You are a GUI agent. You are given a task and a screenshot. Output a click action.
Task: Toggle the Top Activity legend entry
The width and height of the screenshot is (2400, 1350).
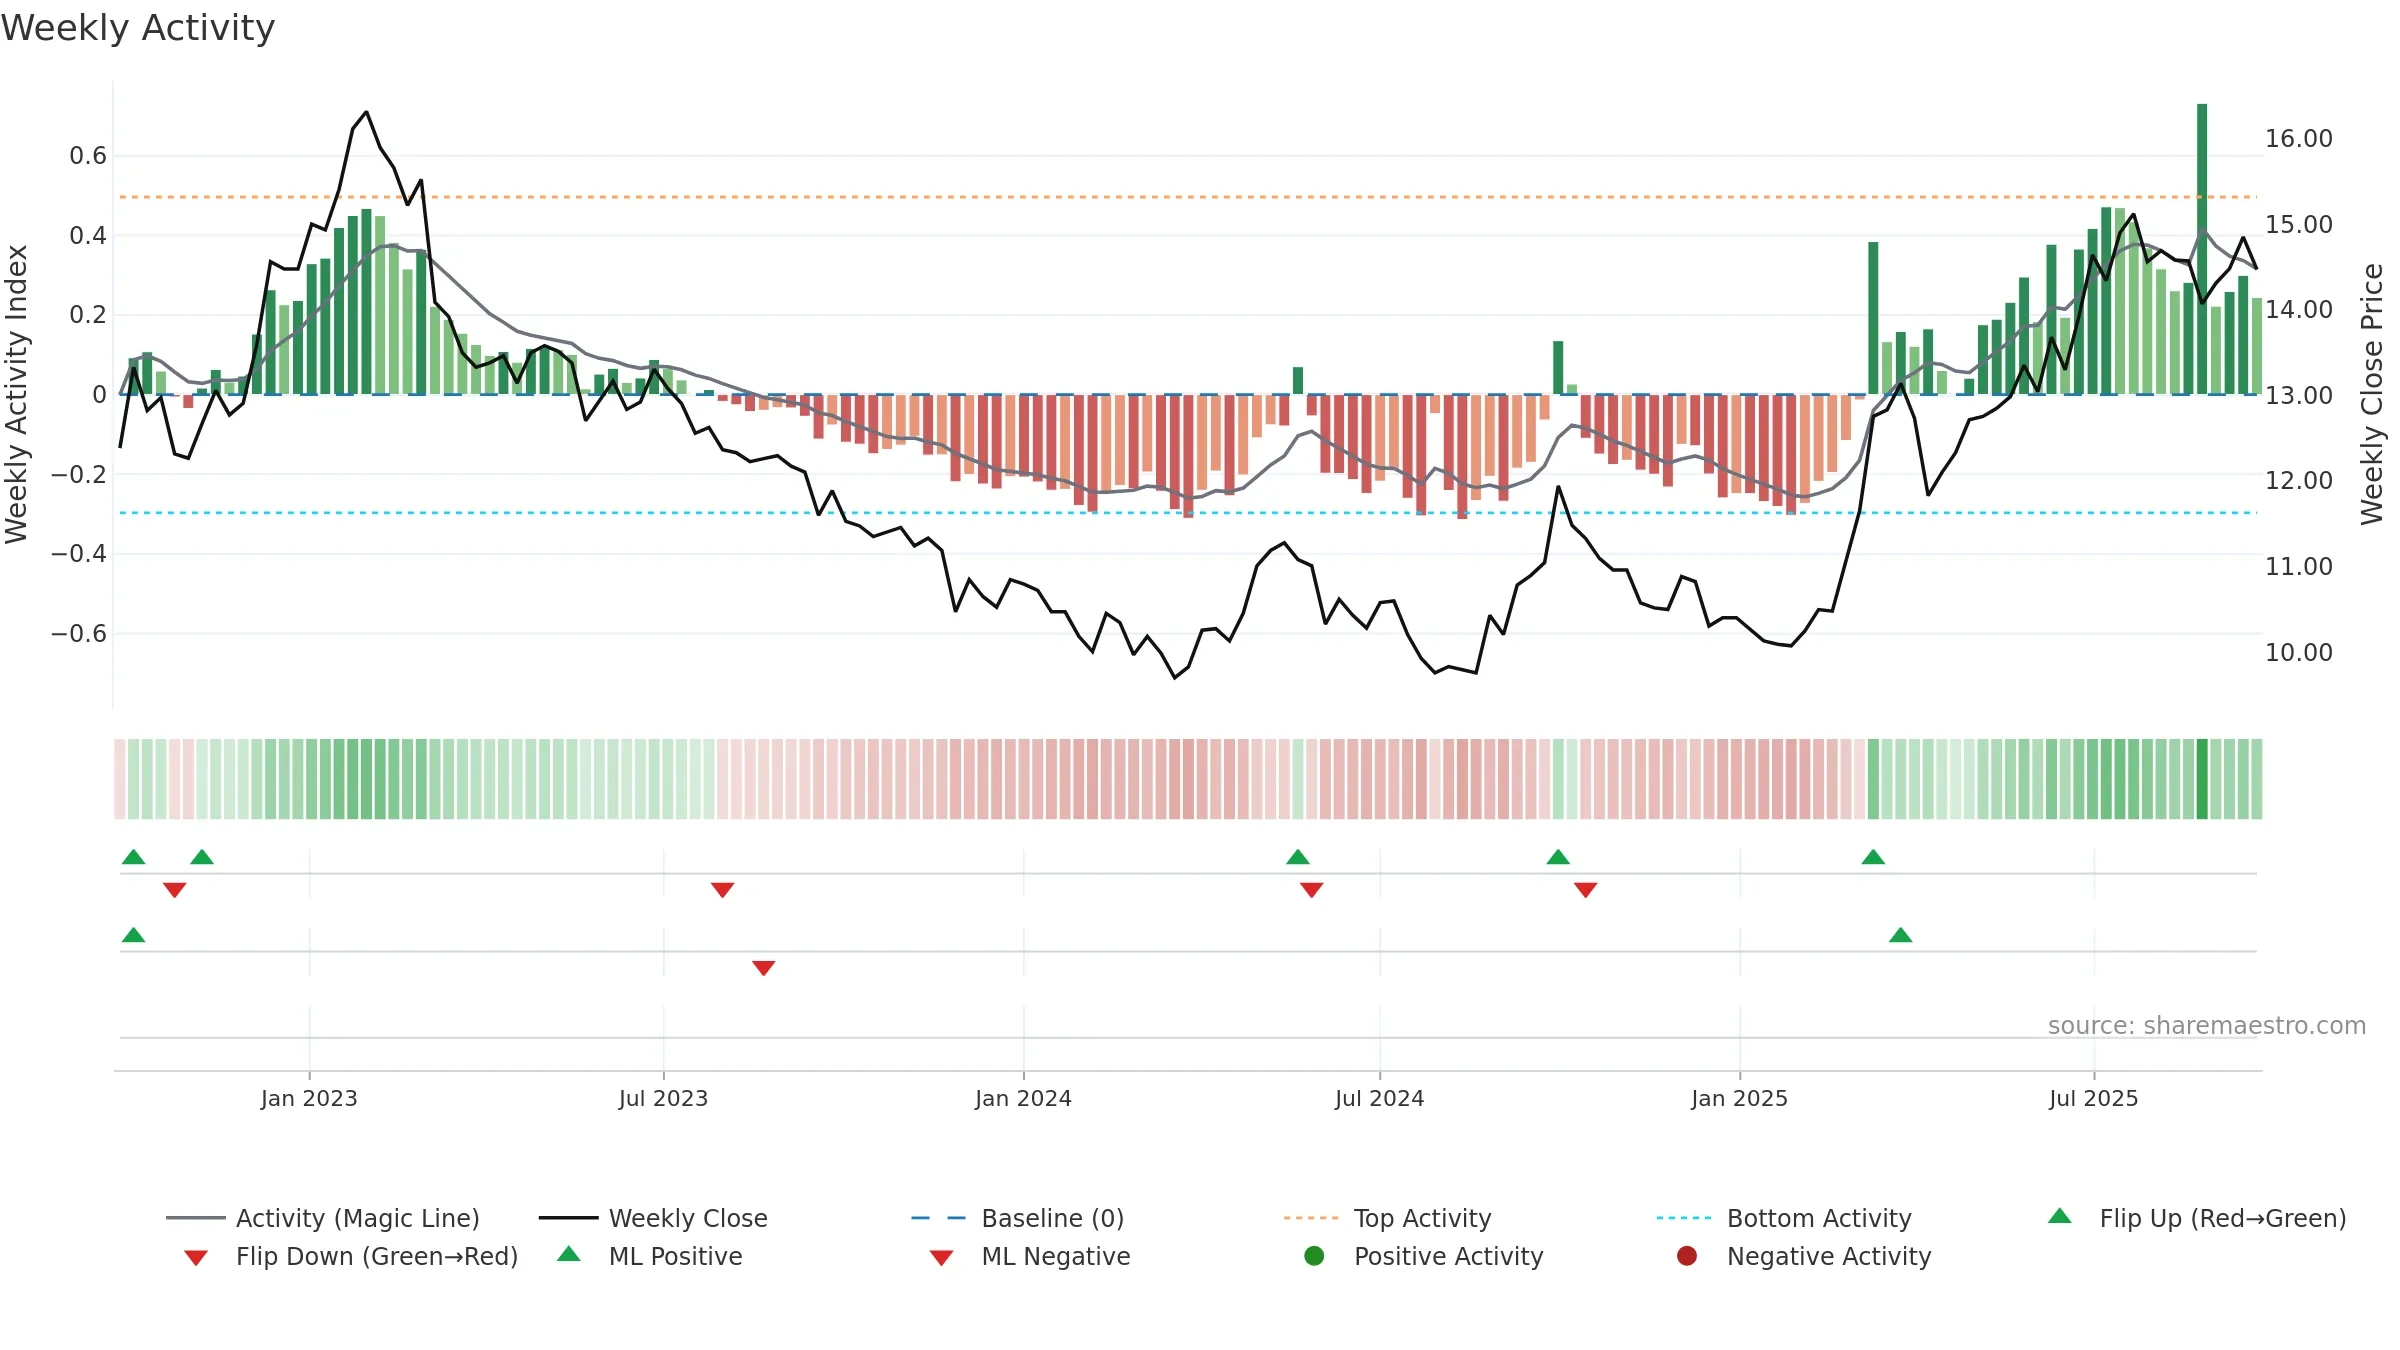[1387, 1218]
